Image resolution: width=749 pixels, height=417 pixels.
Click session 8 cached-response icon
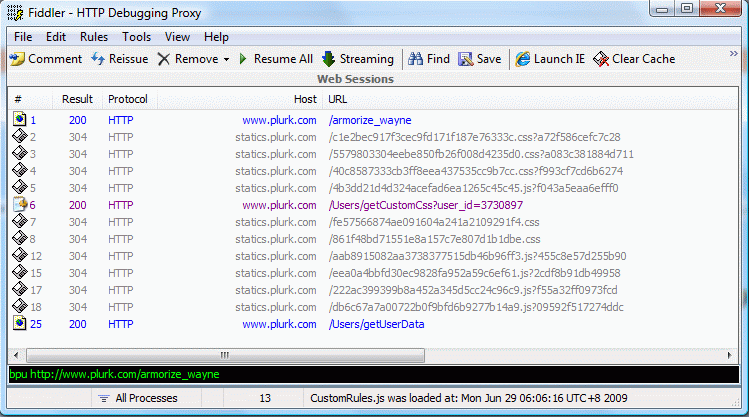(20, 238)
